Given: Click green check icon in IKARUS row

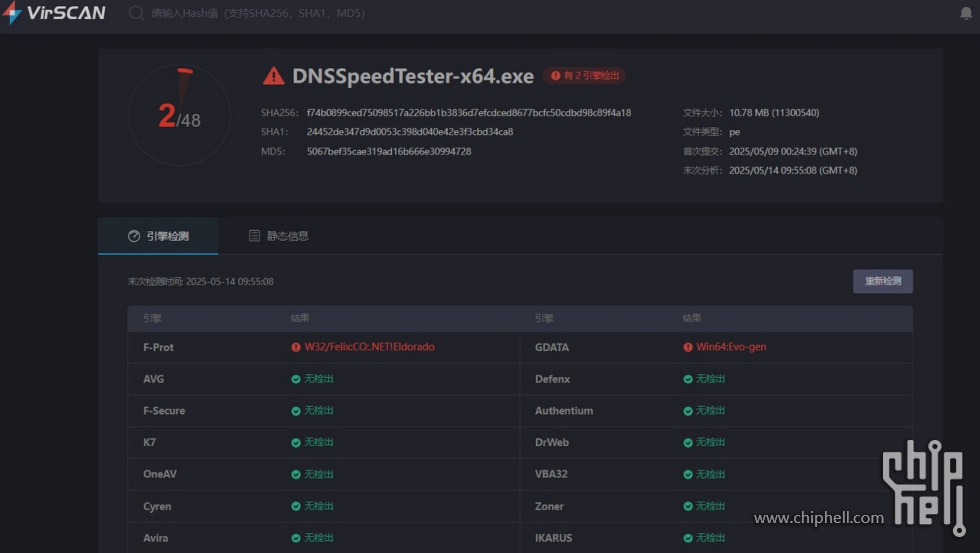Looking at the screenshot, I should [x=688, y=538].
